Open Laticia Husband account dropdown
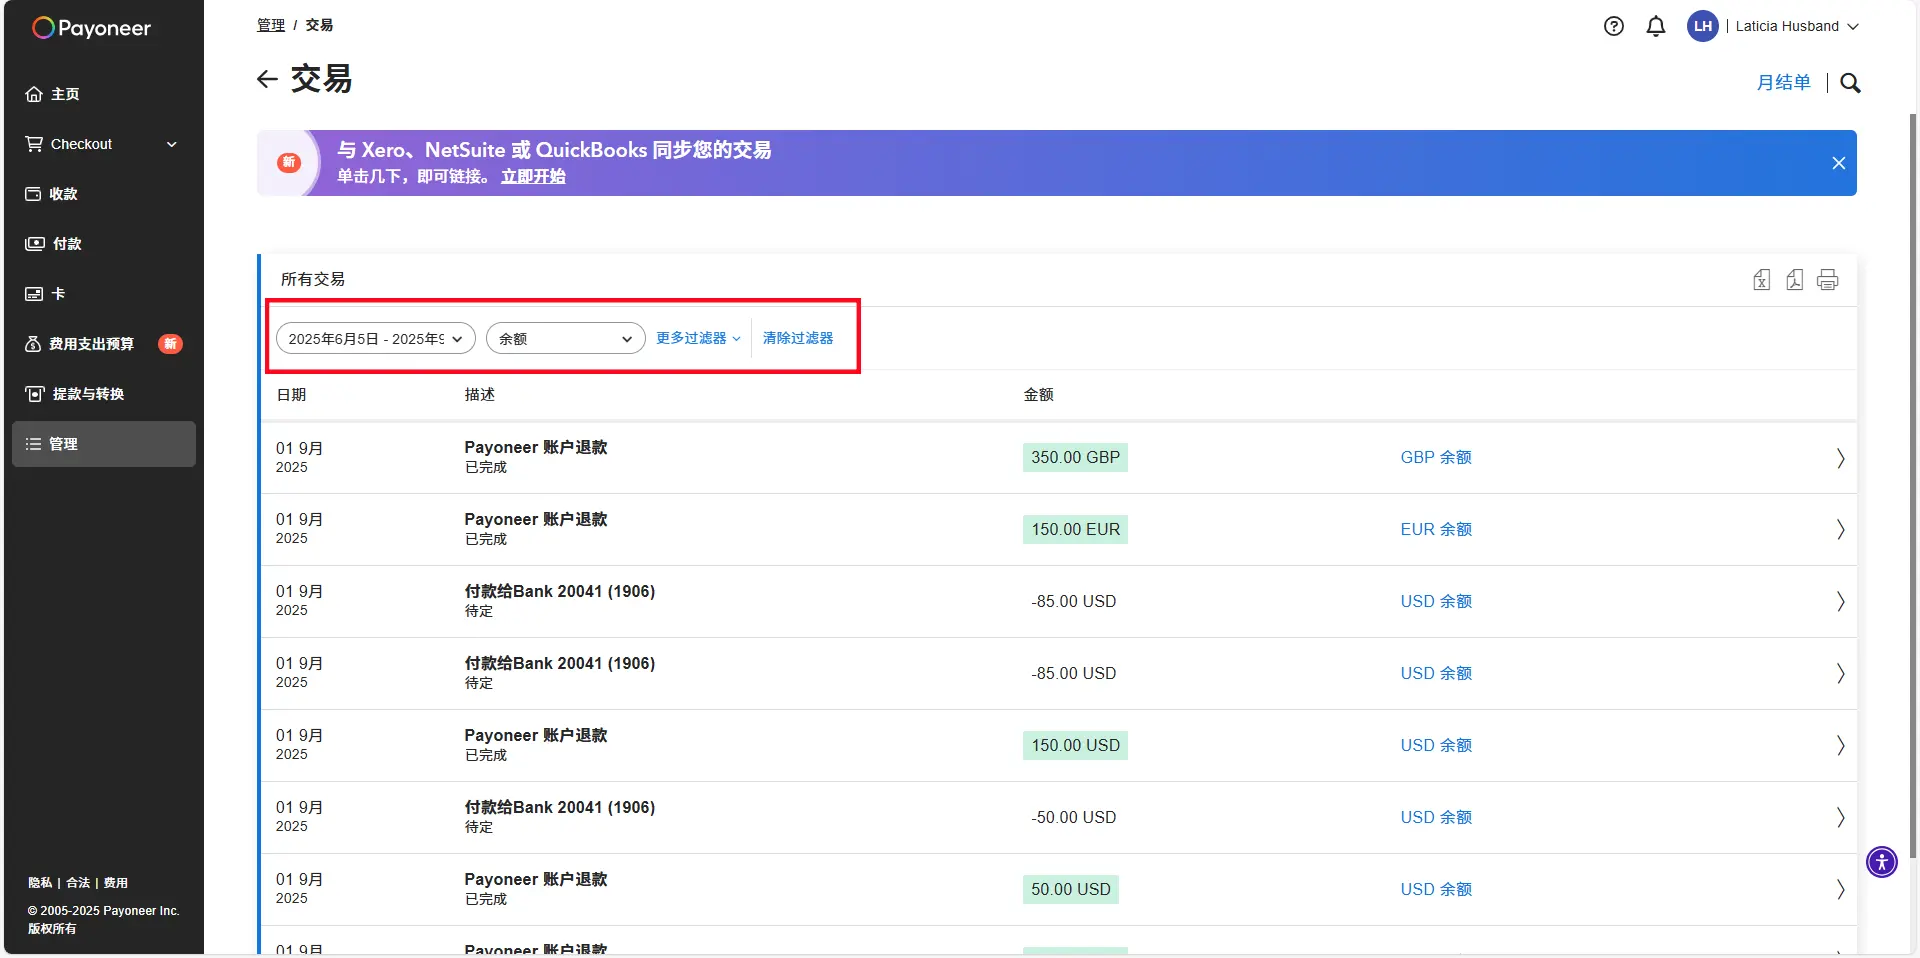1920x958 pixels. click(1797, 27)
